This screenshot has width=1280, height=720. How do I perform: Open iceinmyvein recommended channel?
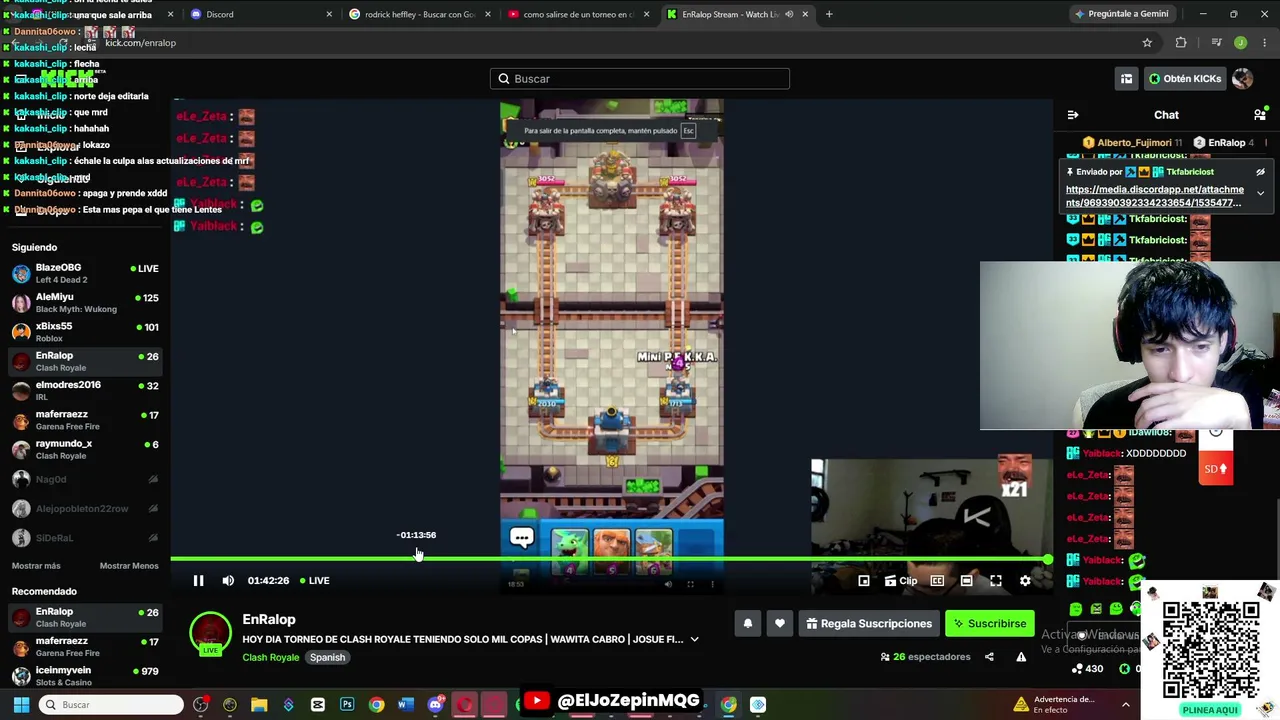point(85,676)
